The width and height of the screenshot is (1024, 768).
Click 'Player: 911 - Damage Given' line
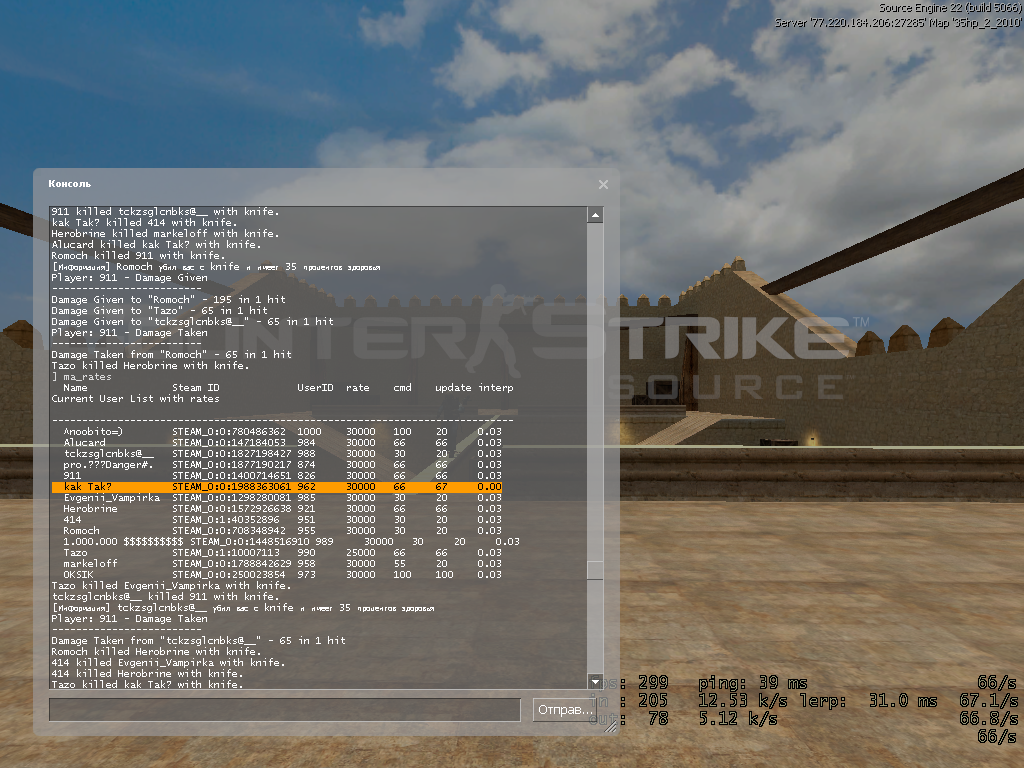[129, 278]
